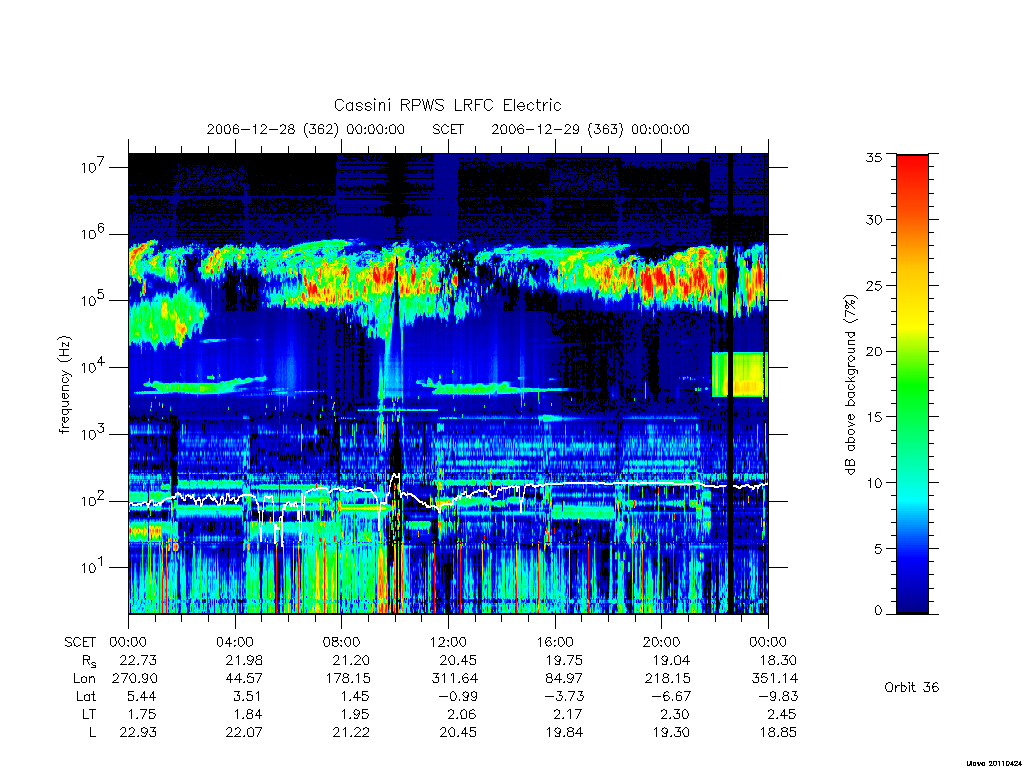Image resolution: width=1024 pixels, height=768 pixels.
Task: Click the 'Lat' row label
Action: pos(86,696)
